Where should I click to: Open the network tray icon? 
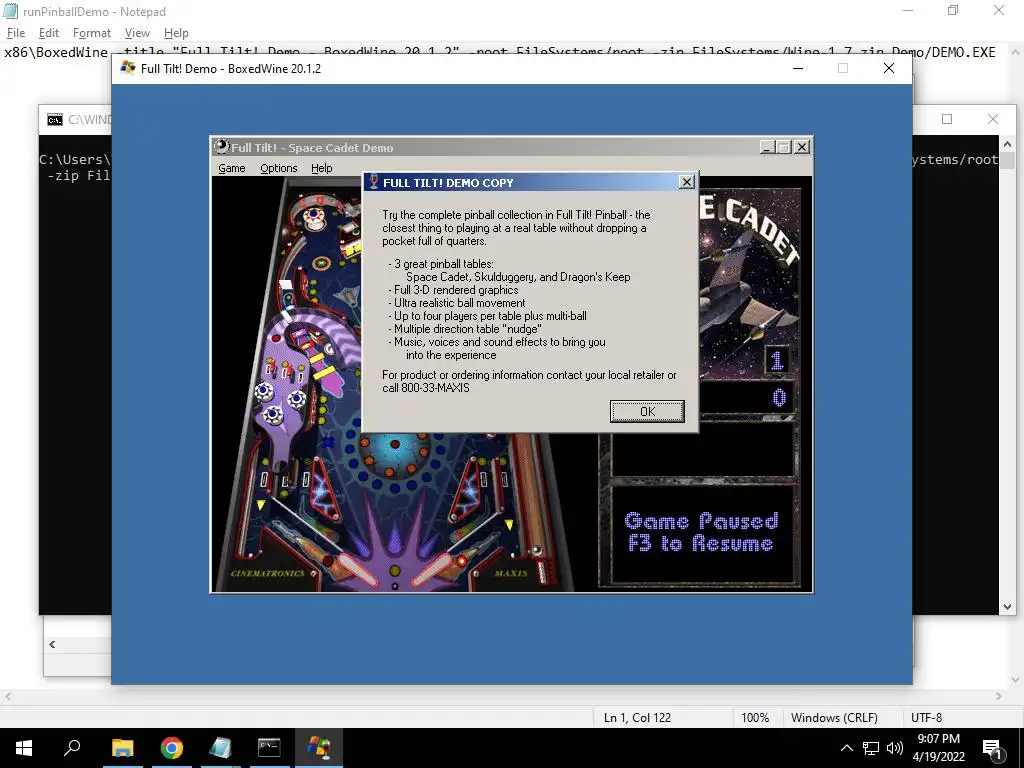tap(871, 748)
